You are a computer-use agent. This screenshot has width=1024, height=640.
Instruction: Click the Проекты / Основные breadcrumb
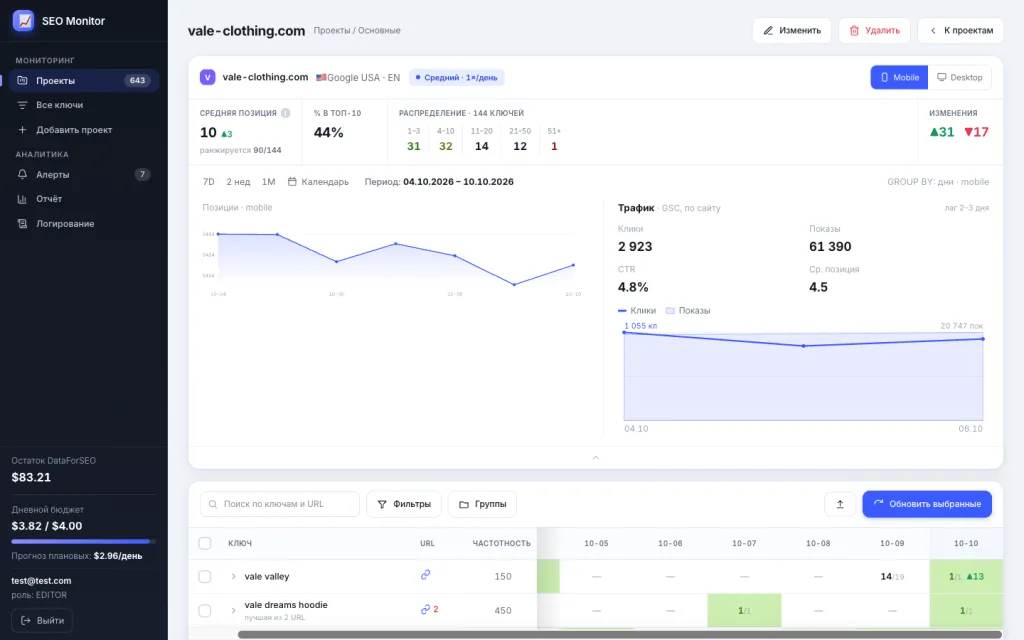(357, 31)
